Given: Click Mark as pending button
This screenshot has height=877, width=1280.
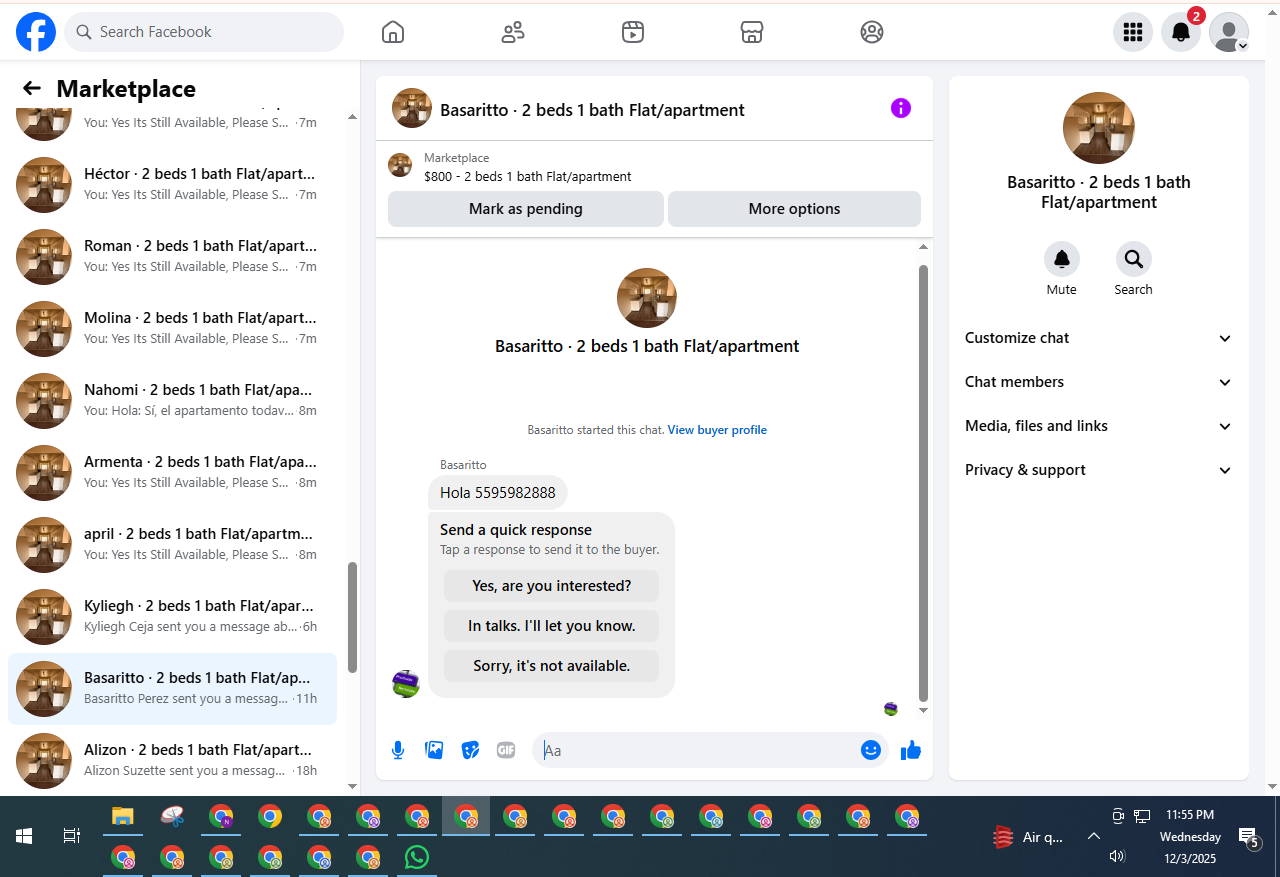Looking at the screenshot, I should [526, 209].
